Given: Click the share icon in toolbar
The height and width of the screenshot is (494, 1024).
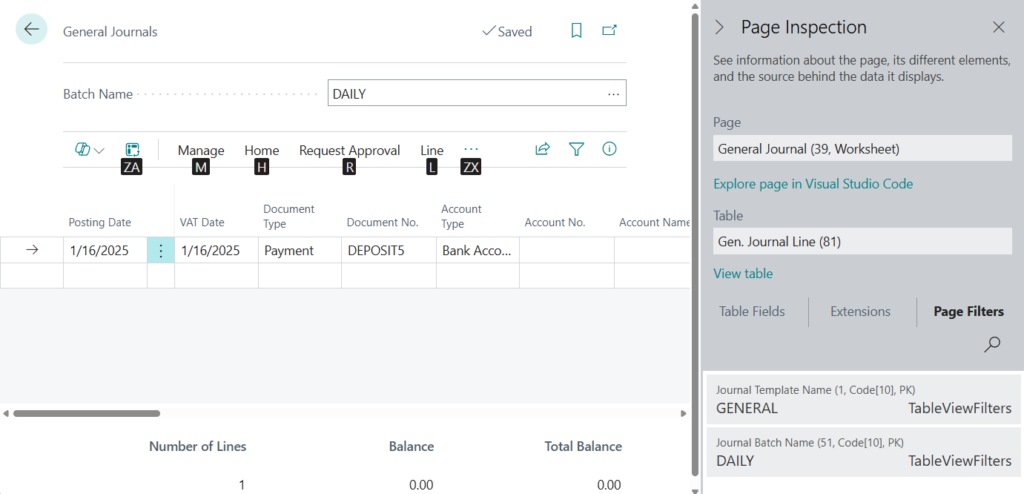Looking at the screenshot, I should (542, 149).
